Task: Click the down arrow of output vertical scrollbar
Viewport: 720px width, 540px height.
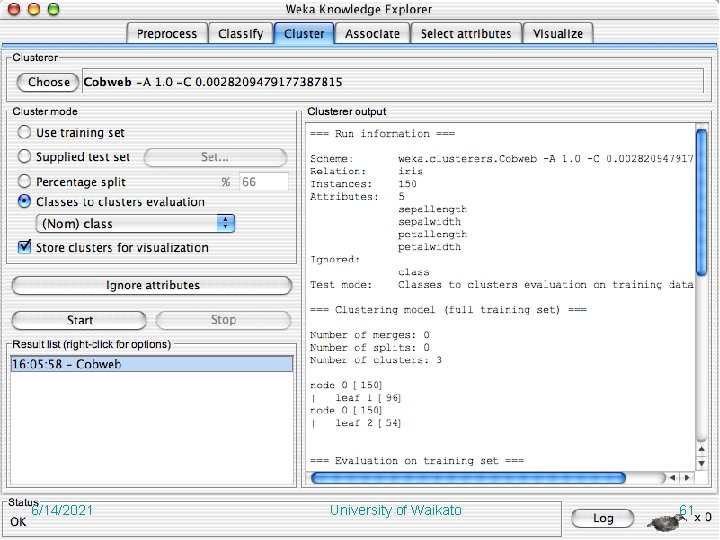Action: 701,463
